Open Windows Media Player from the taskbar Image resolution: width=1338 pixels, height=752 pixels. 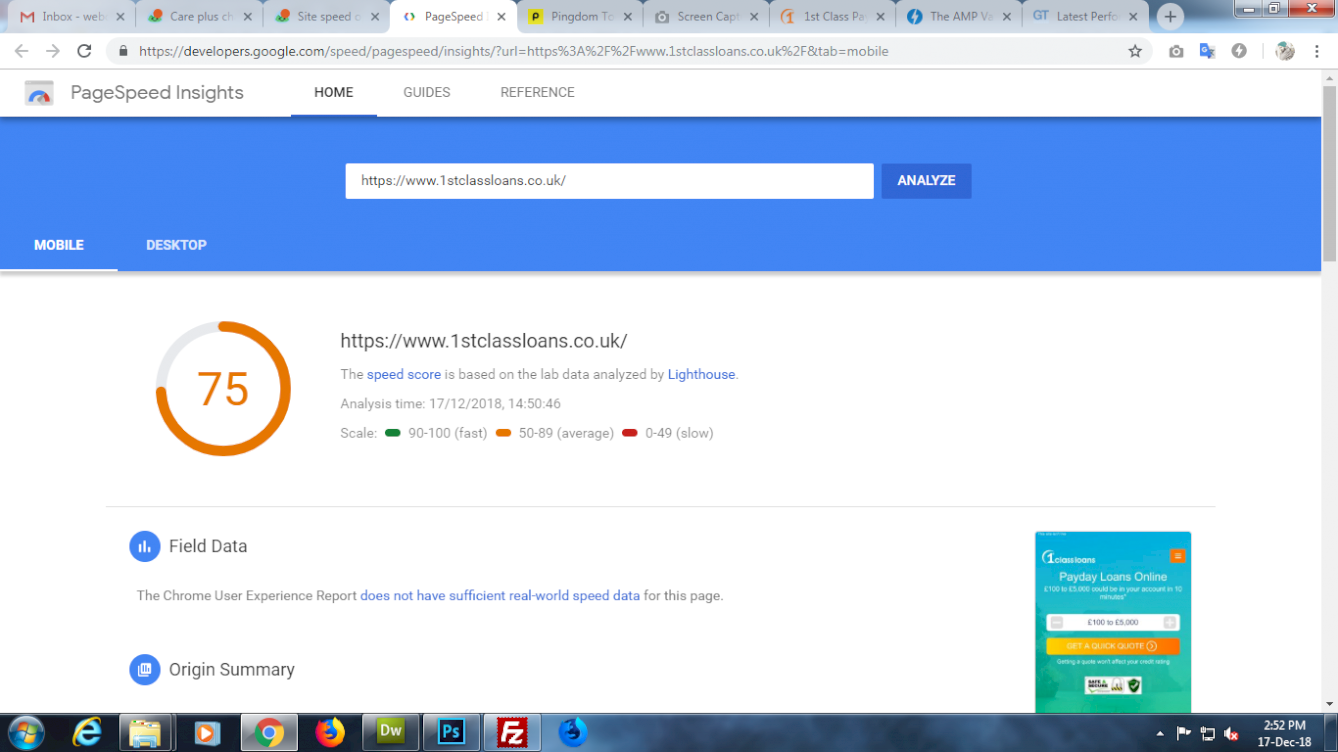(x=207, y=733)
